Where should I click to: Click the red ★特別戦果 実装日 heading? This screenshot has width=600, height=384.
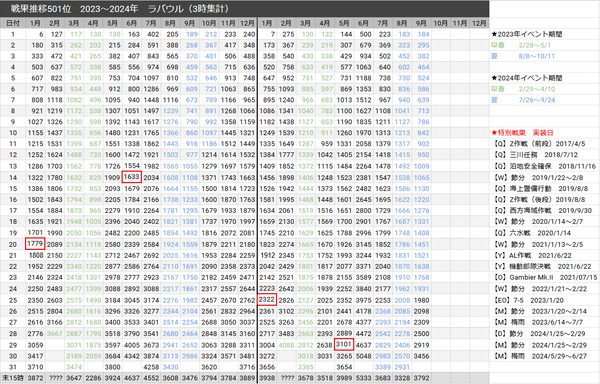click(522, 133)
